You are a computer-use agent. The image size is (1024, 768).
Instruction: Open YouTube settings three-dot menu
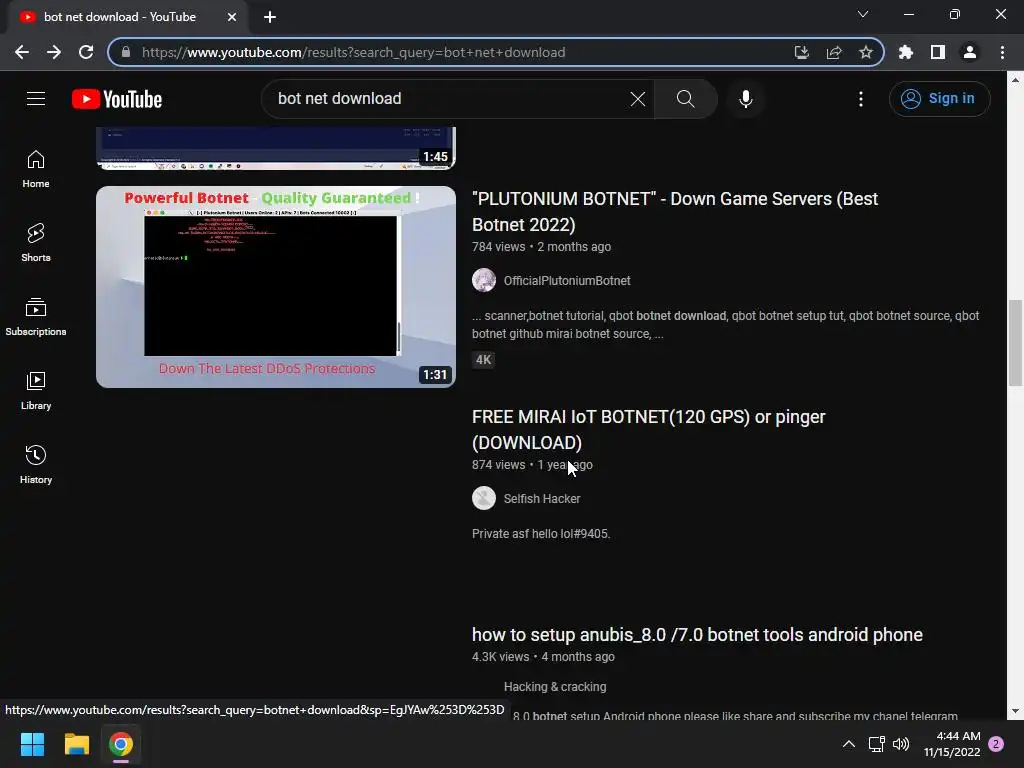(861, 99)
